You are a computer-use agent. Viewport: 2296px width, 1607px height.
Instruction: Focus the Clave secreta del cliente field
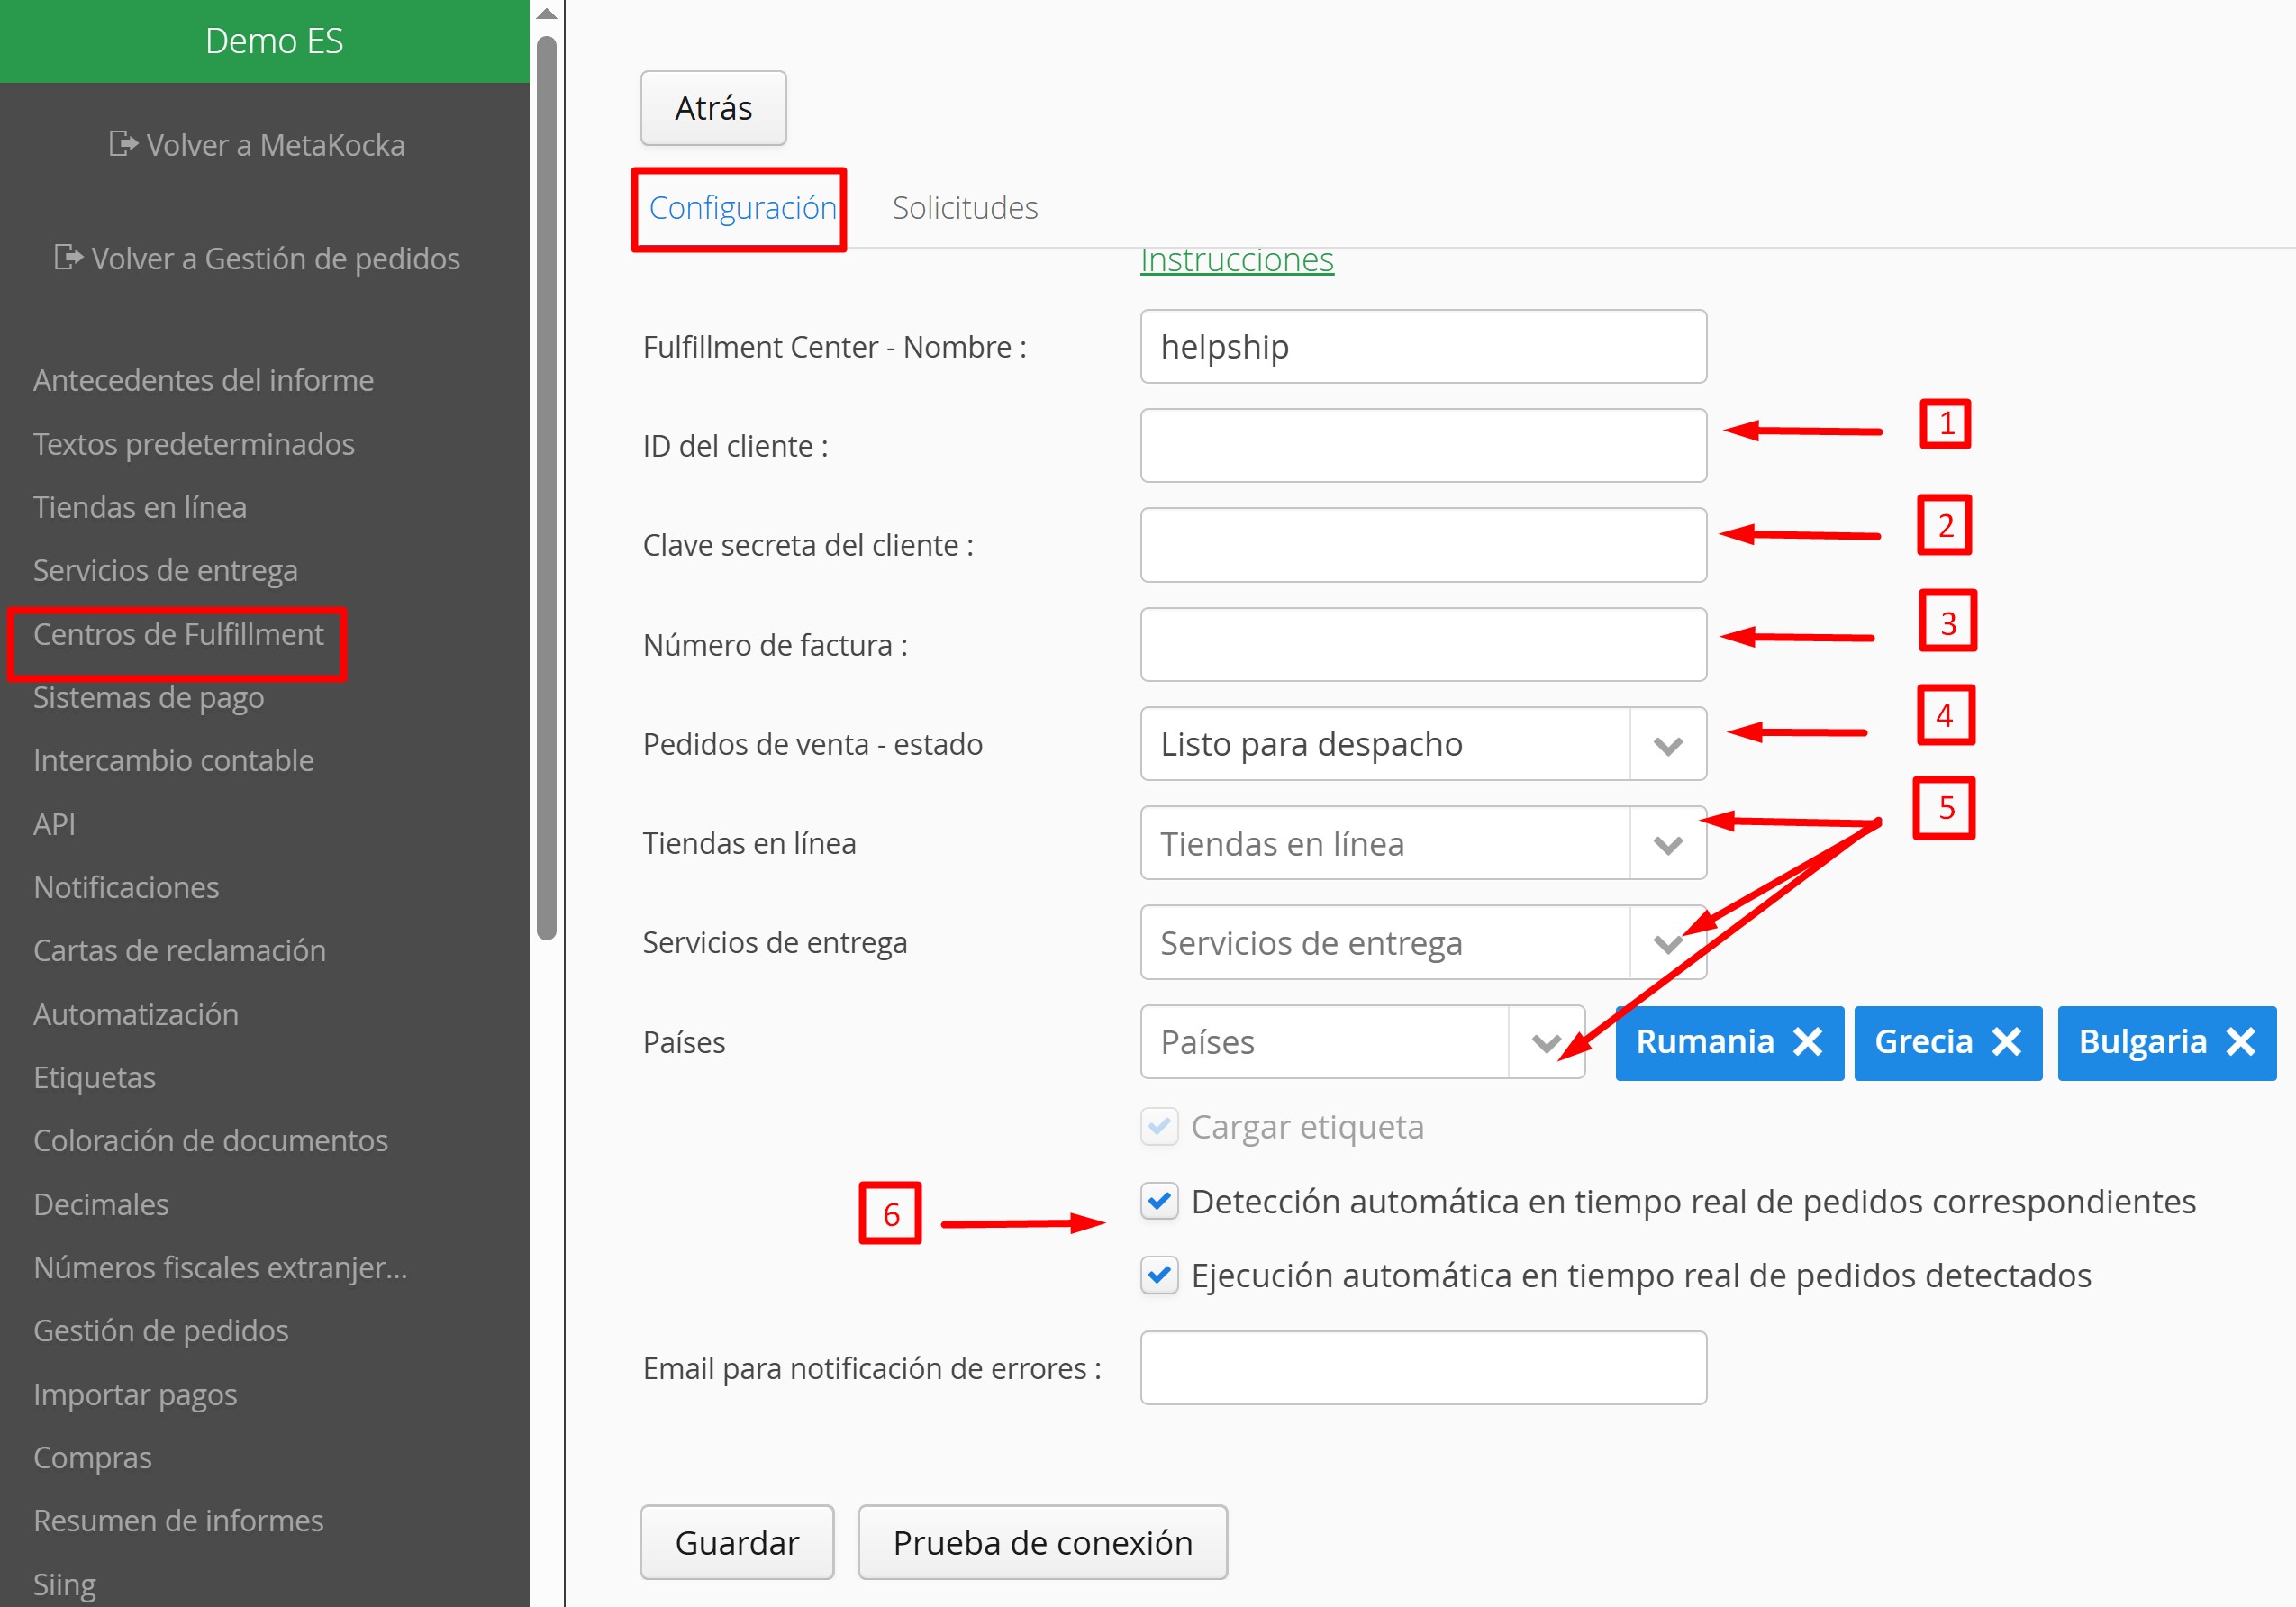tap(1423, 545)
